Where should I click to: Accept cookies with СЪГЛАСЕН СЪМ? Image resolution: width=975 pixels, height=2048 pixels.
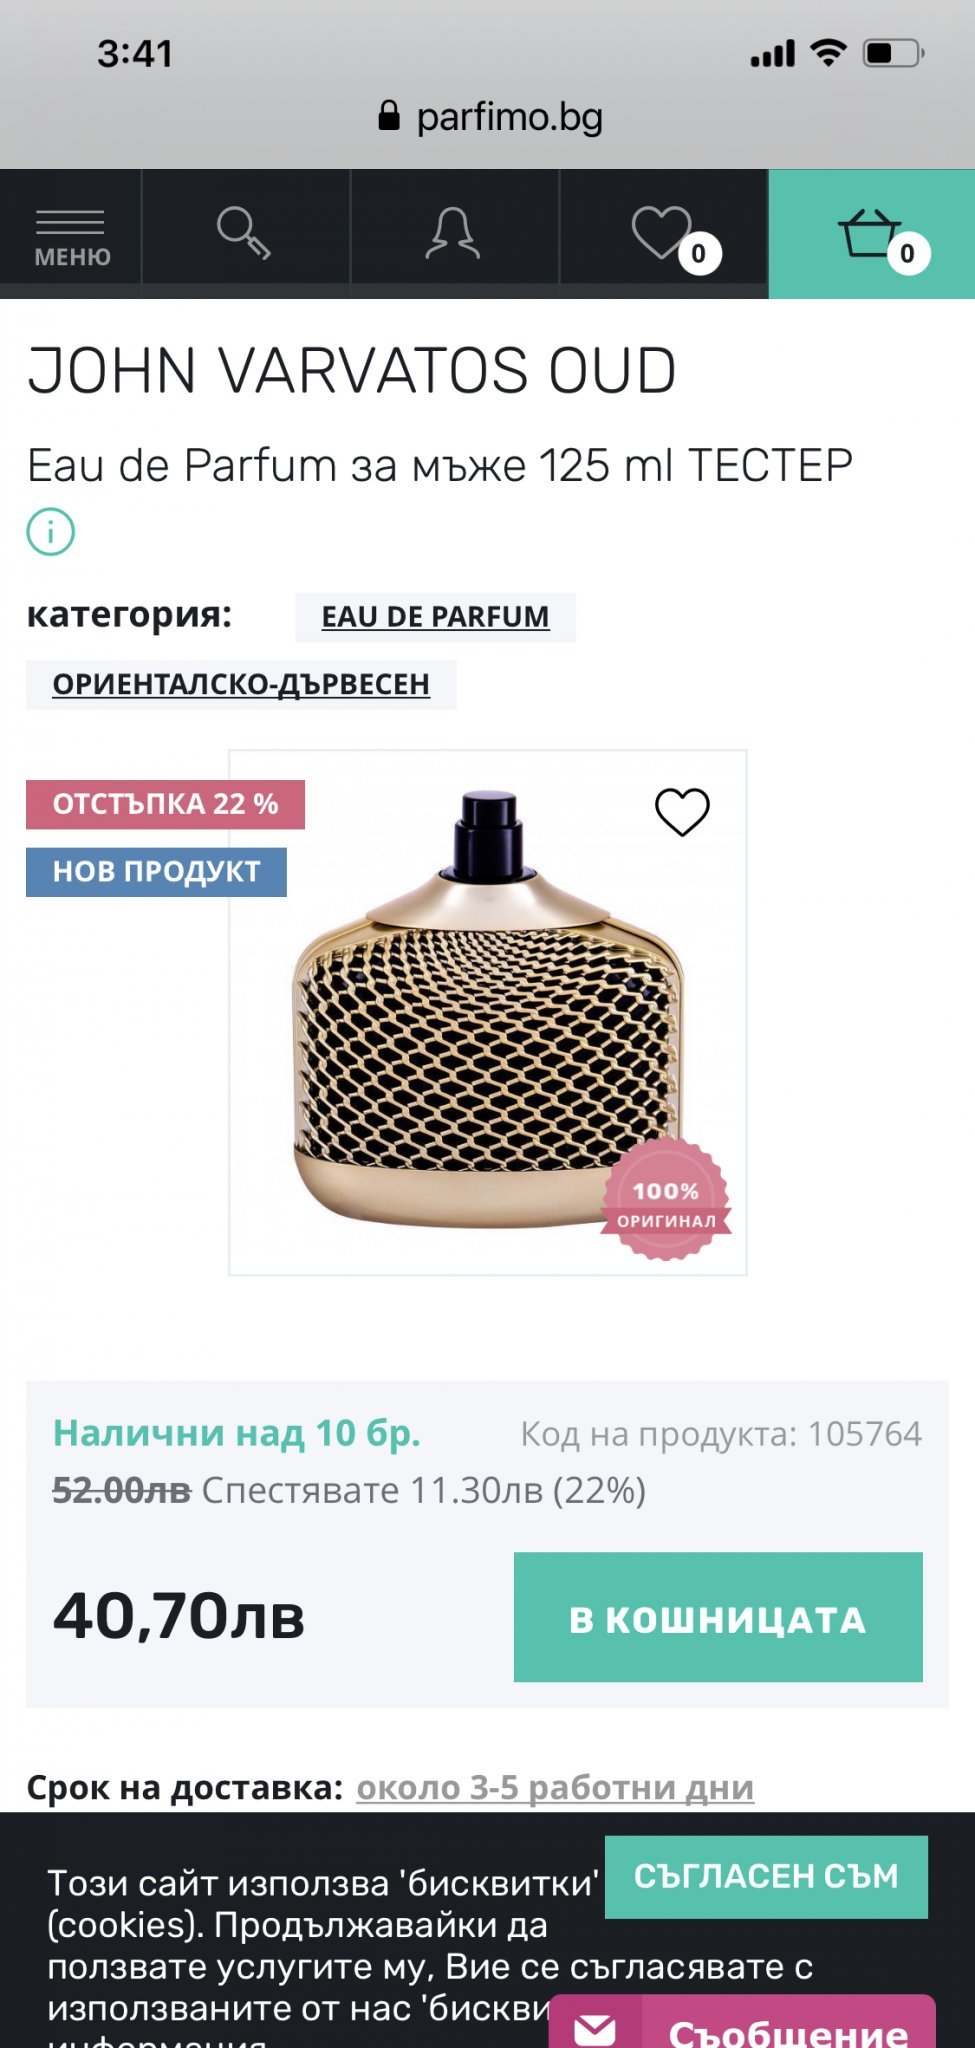coord(766,1876)
